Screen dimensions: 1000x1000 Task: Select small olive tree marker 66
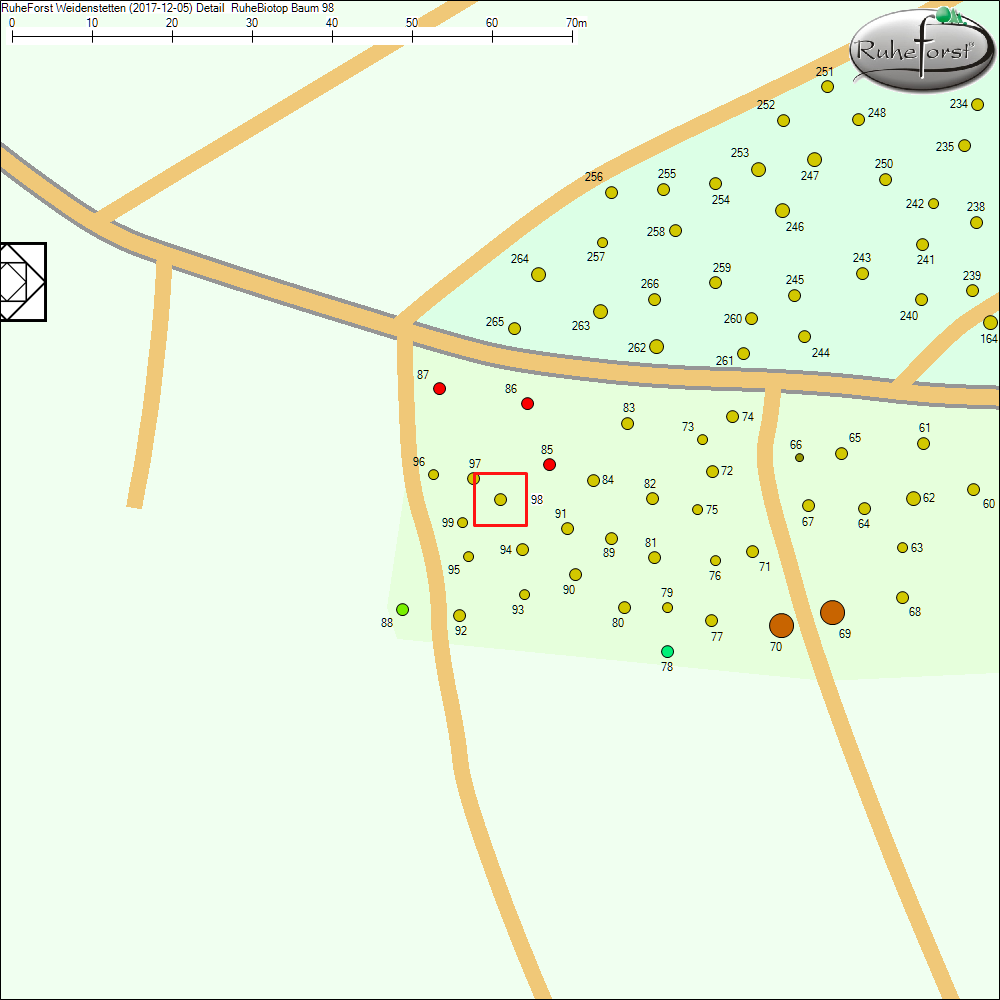(799, 457)
